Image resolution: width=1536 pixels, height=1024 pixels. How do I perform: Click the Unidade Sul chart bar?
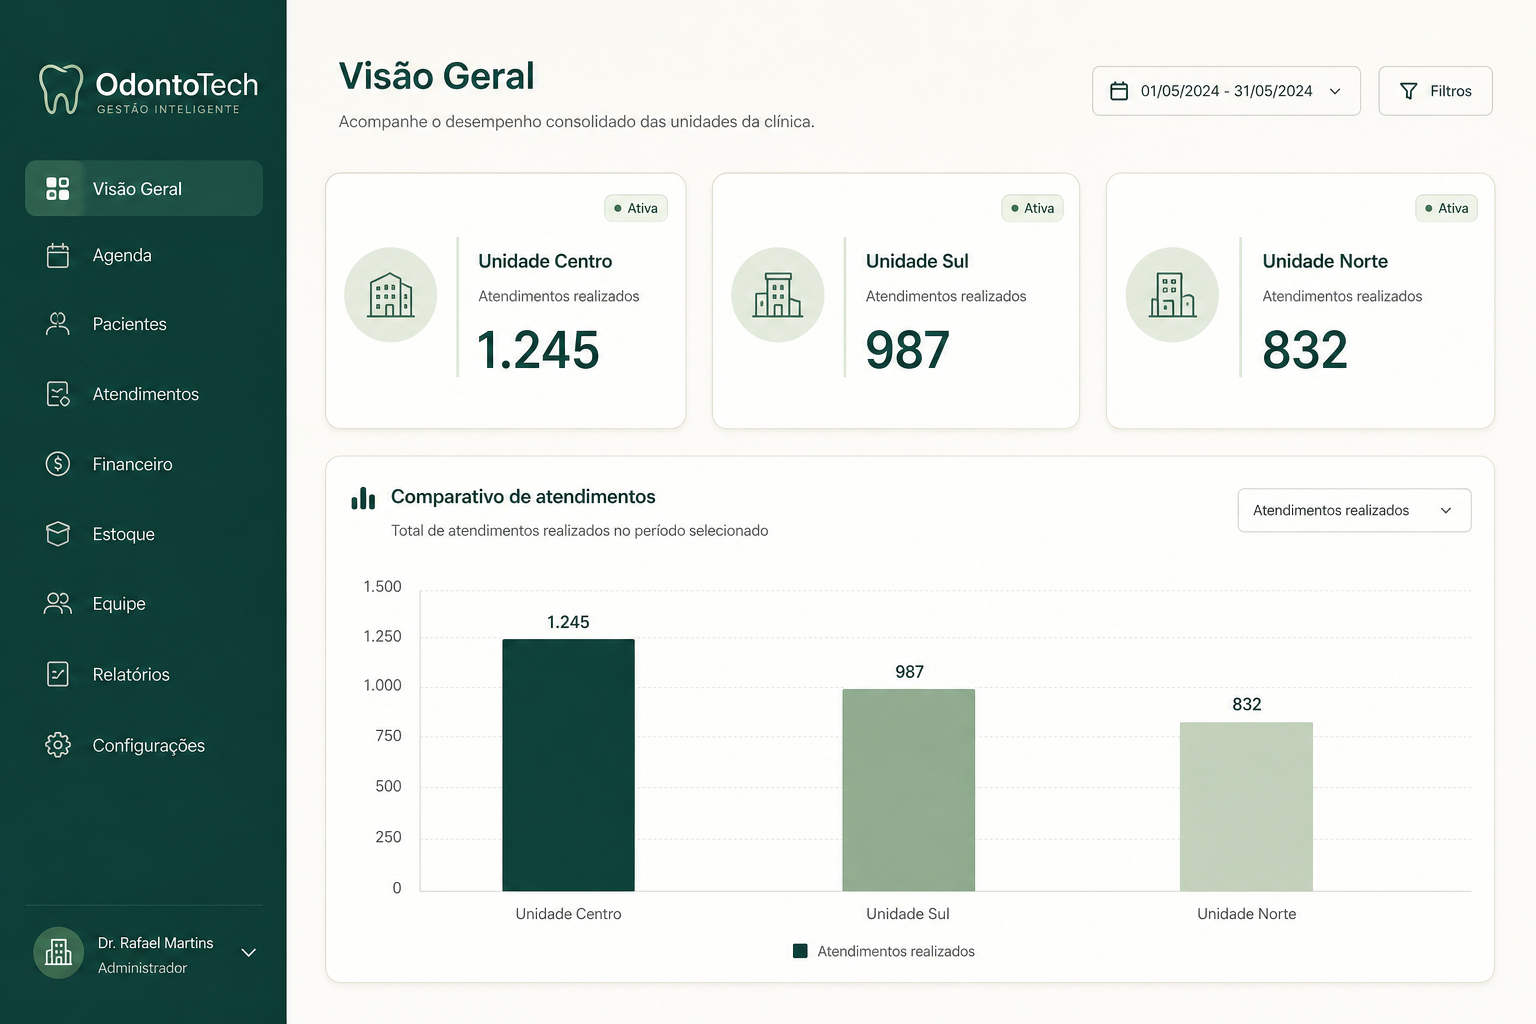click(908, 790)
